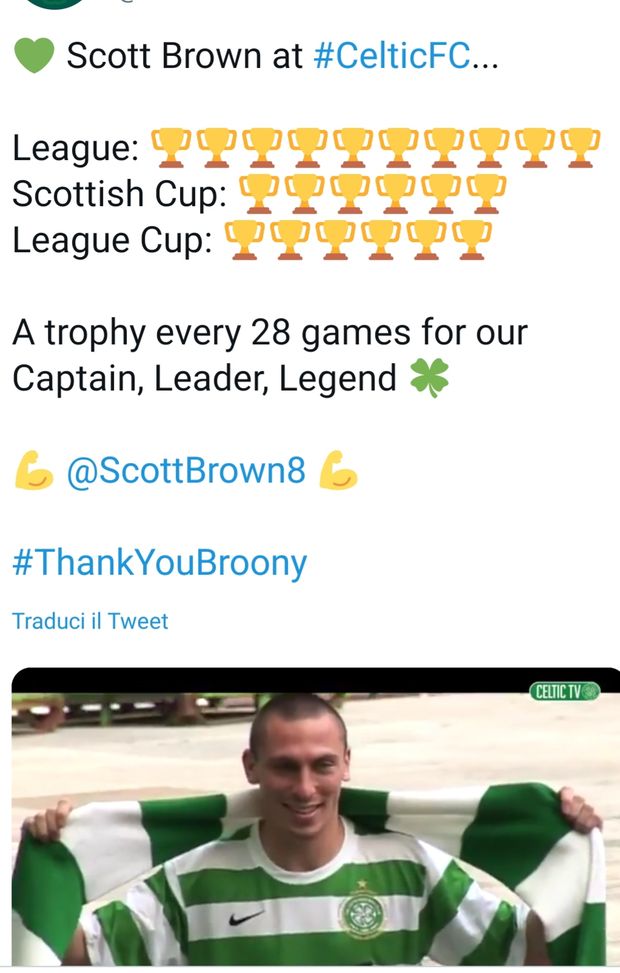Open the @ScottBrown8 profile mention

coord(186,470)
